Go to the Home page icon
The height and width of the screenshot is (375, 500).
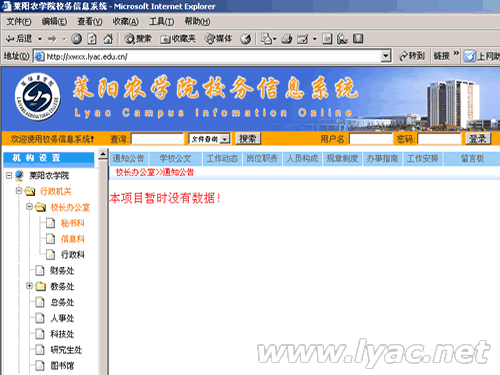point(108,39)
